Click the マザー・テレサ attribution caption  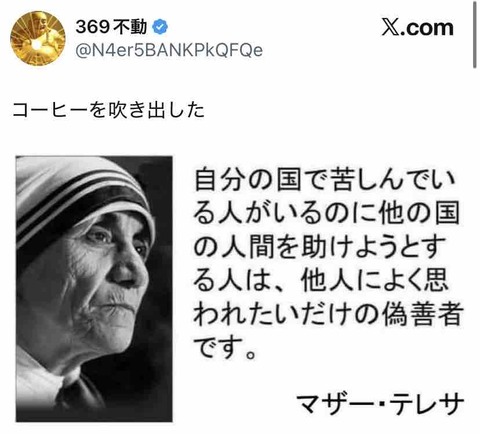380,403
